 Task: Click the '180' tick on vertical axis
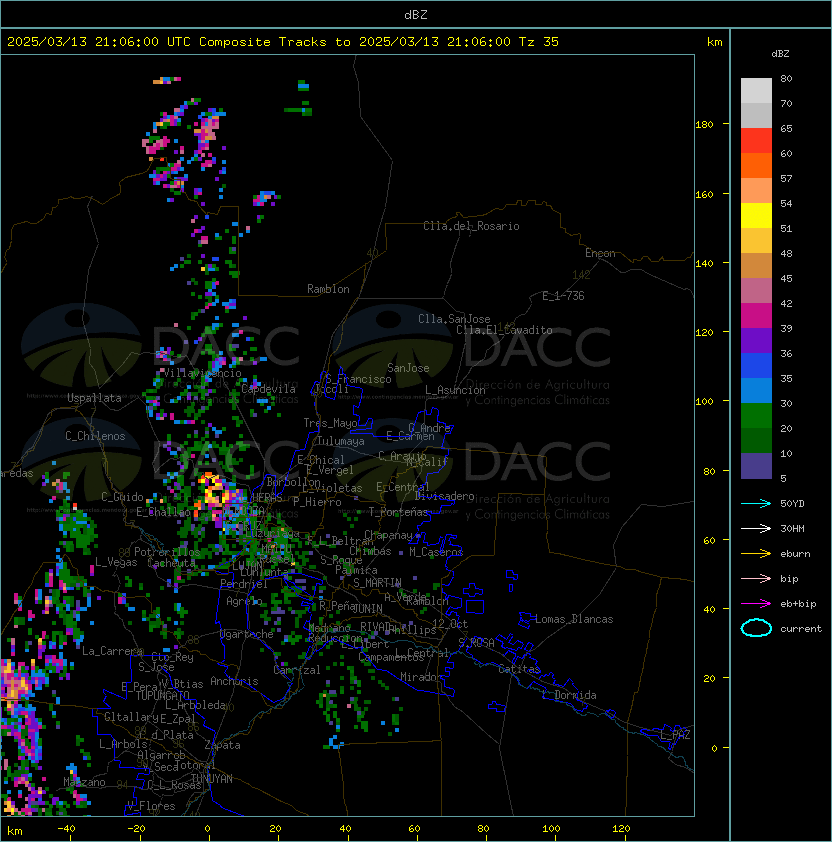pos(704,125)
